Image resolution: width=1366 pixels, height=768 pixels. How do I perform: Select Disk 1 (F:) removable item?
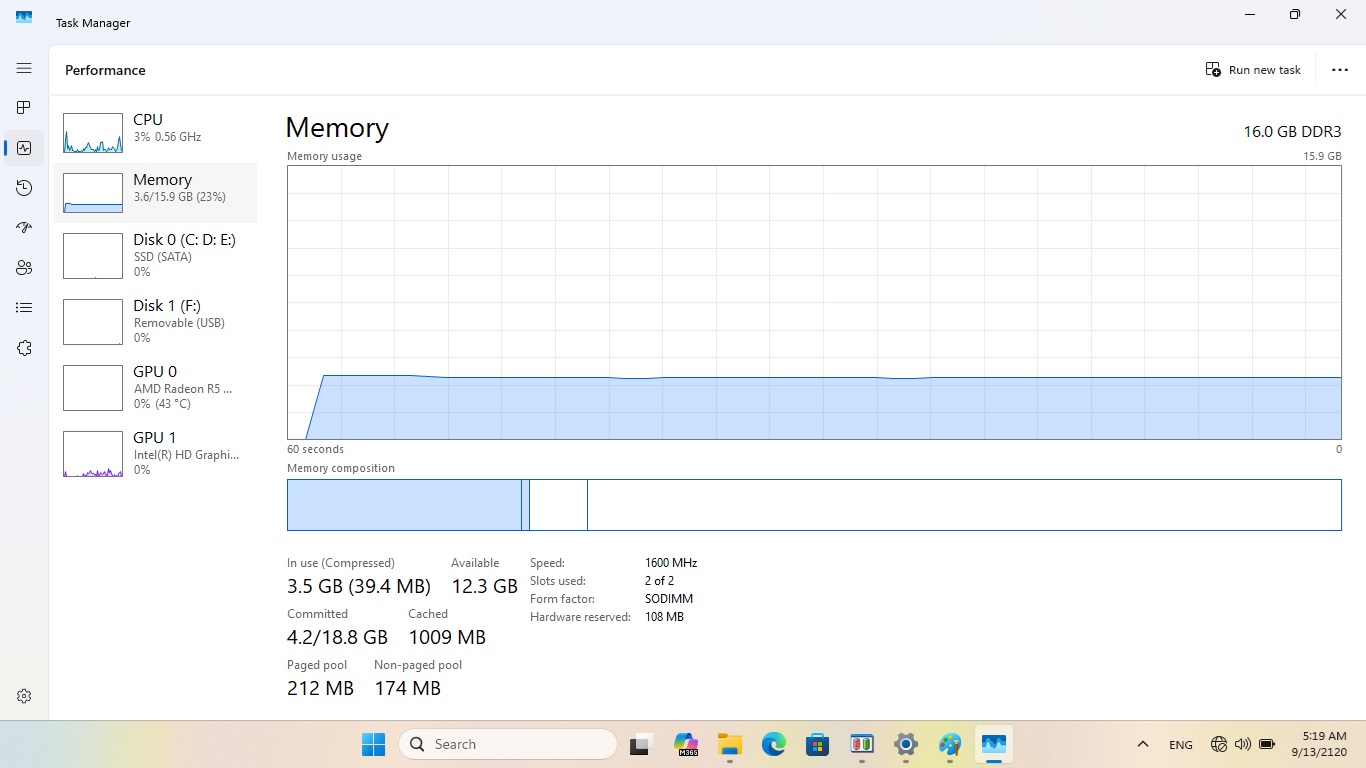click(155, 321)
